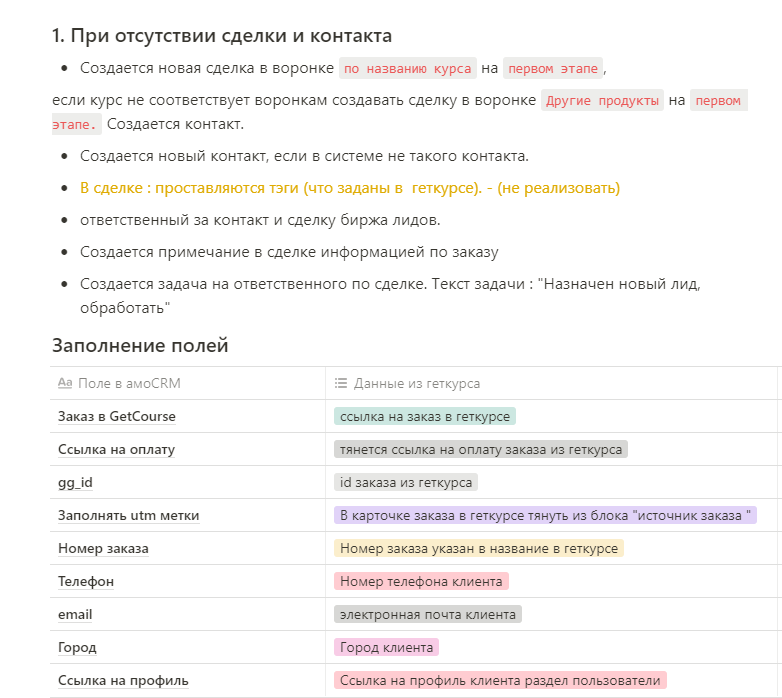Select the purple "источник заказа" tag
Screen dimensions: 782x698
(x=545, y=515)
